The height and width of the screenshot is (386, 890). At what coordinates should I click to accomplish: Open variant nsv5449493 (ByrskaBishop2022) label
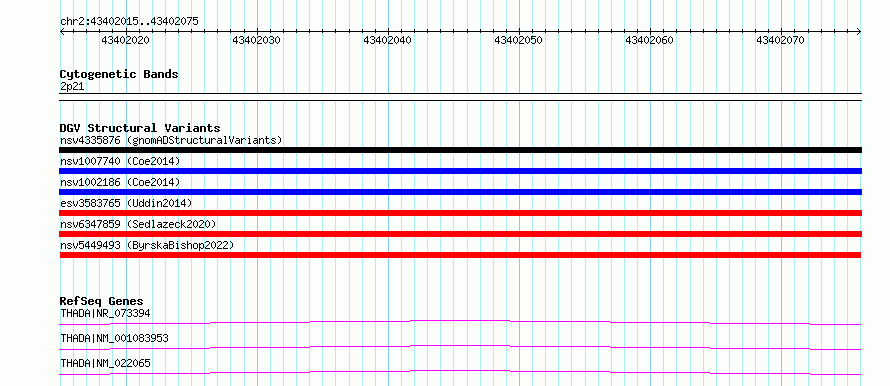[x=147, y=245]
